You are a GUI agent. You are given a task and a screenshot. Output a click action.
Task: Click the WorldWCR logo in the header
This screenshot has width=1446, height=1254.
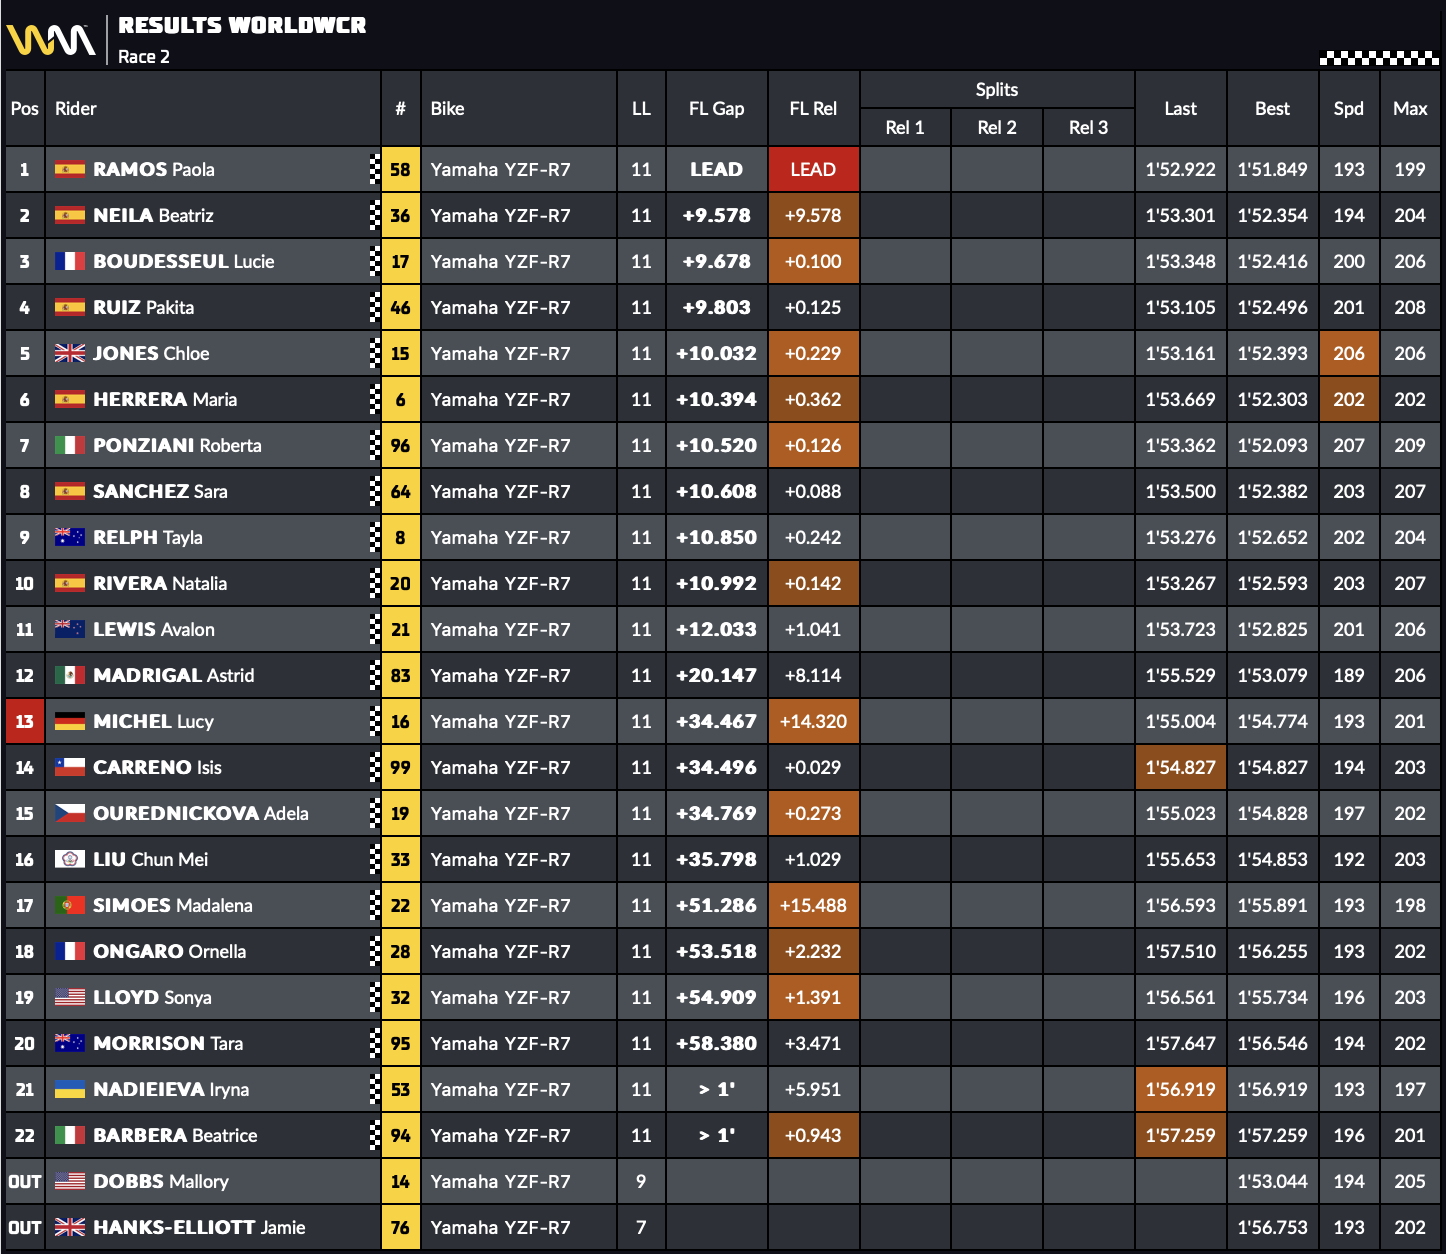tap(51, 40)
